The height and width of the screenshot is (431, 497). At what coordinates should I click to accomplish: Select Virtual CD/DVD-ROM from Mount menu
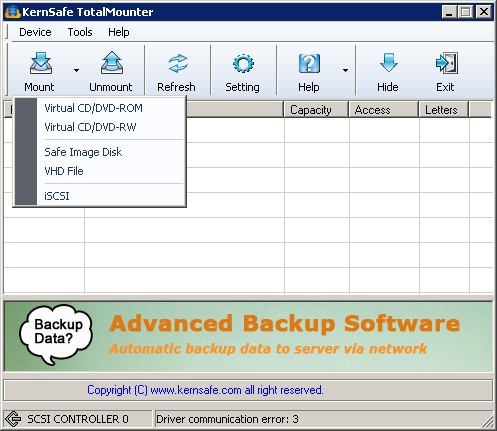[110, 108]
